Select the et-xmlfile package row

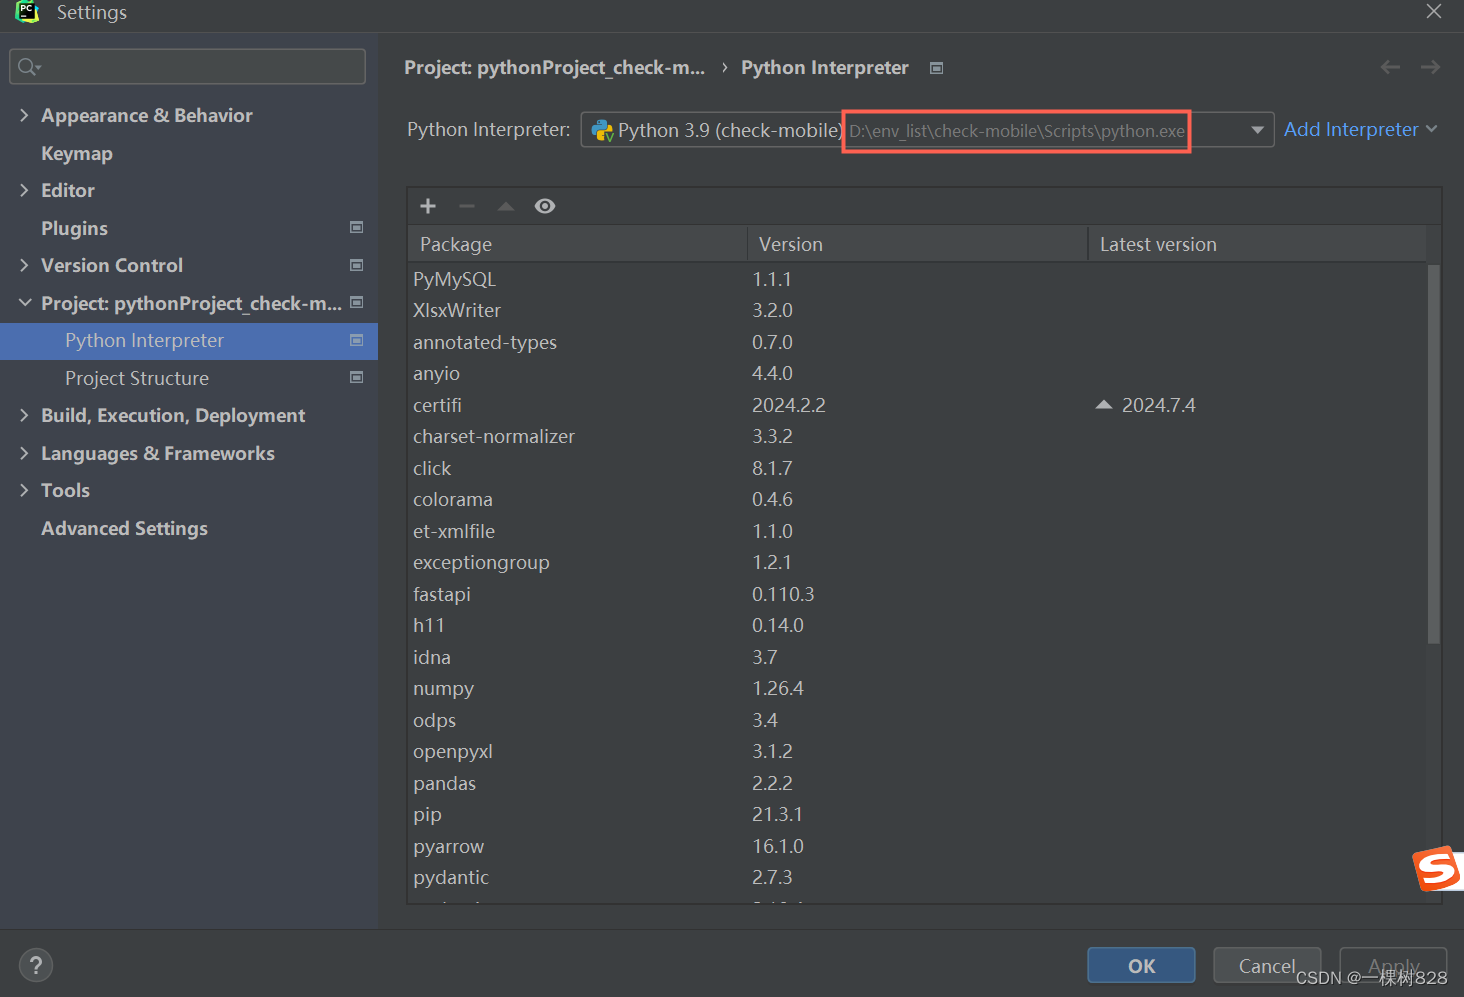pyautogui.click(x=918, y=531)
